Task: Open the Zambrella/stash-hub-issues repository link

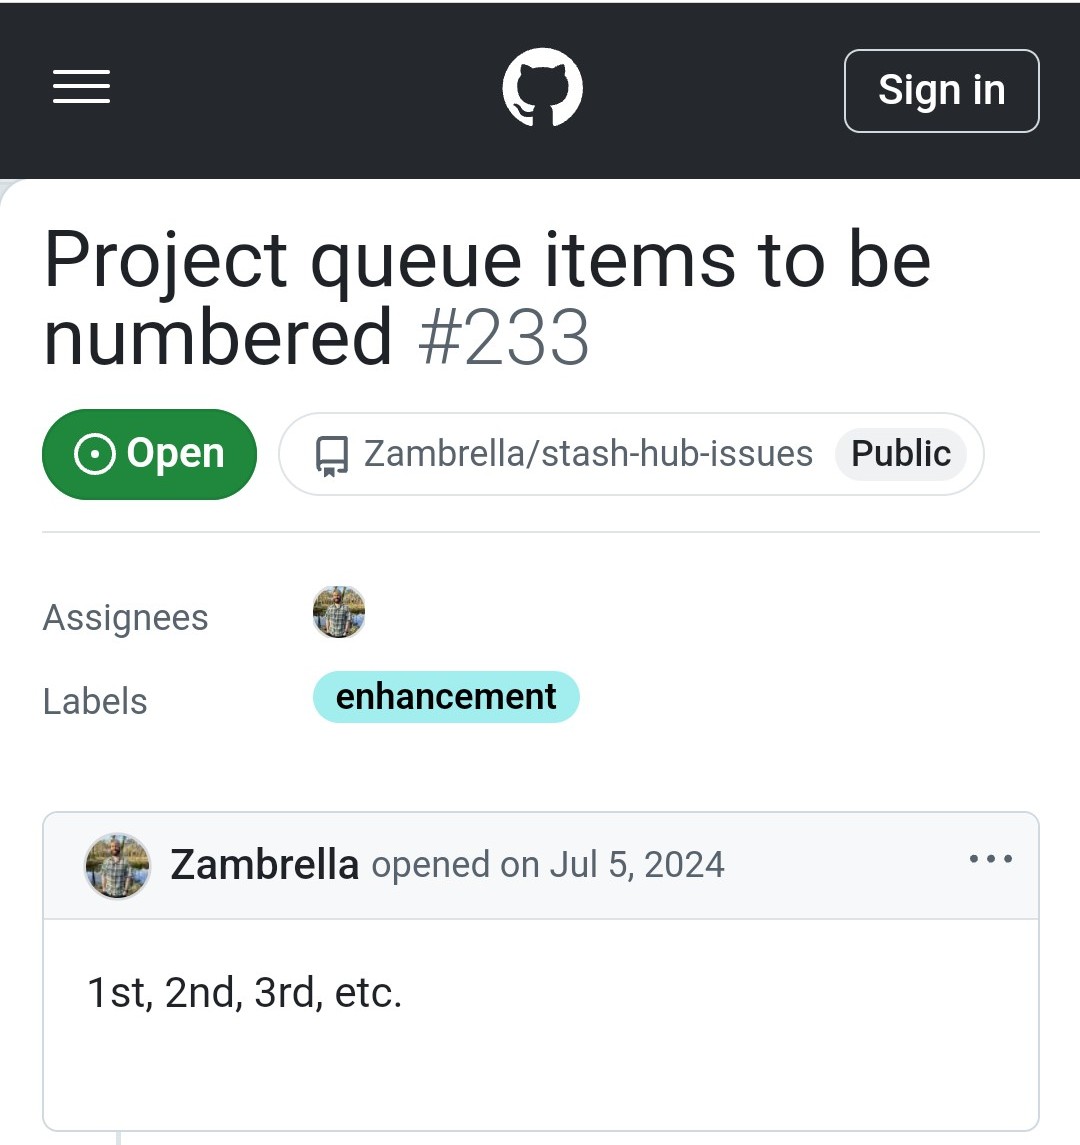Action: coord(588,454)
